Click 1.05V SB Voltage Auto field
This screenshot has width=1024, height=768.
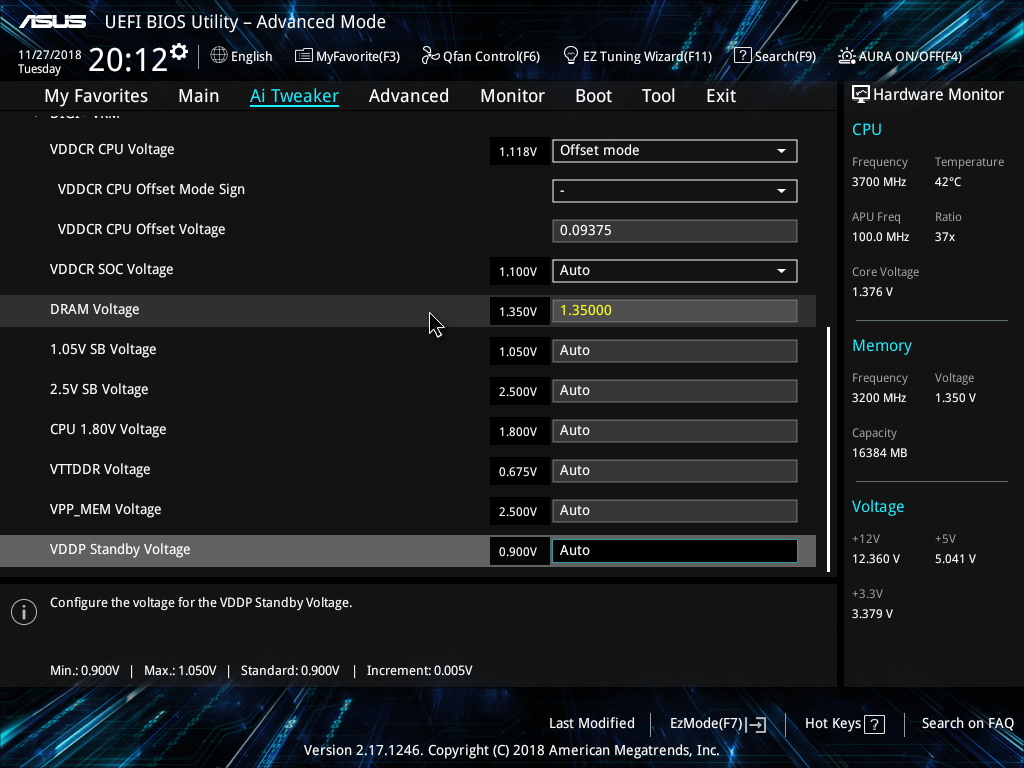(x=675, y=351)
